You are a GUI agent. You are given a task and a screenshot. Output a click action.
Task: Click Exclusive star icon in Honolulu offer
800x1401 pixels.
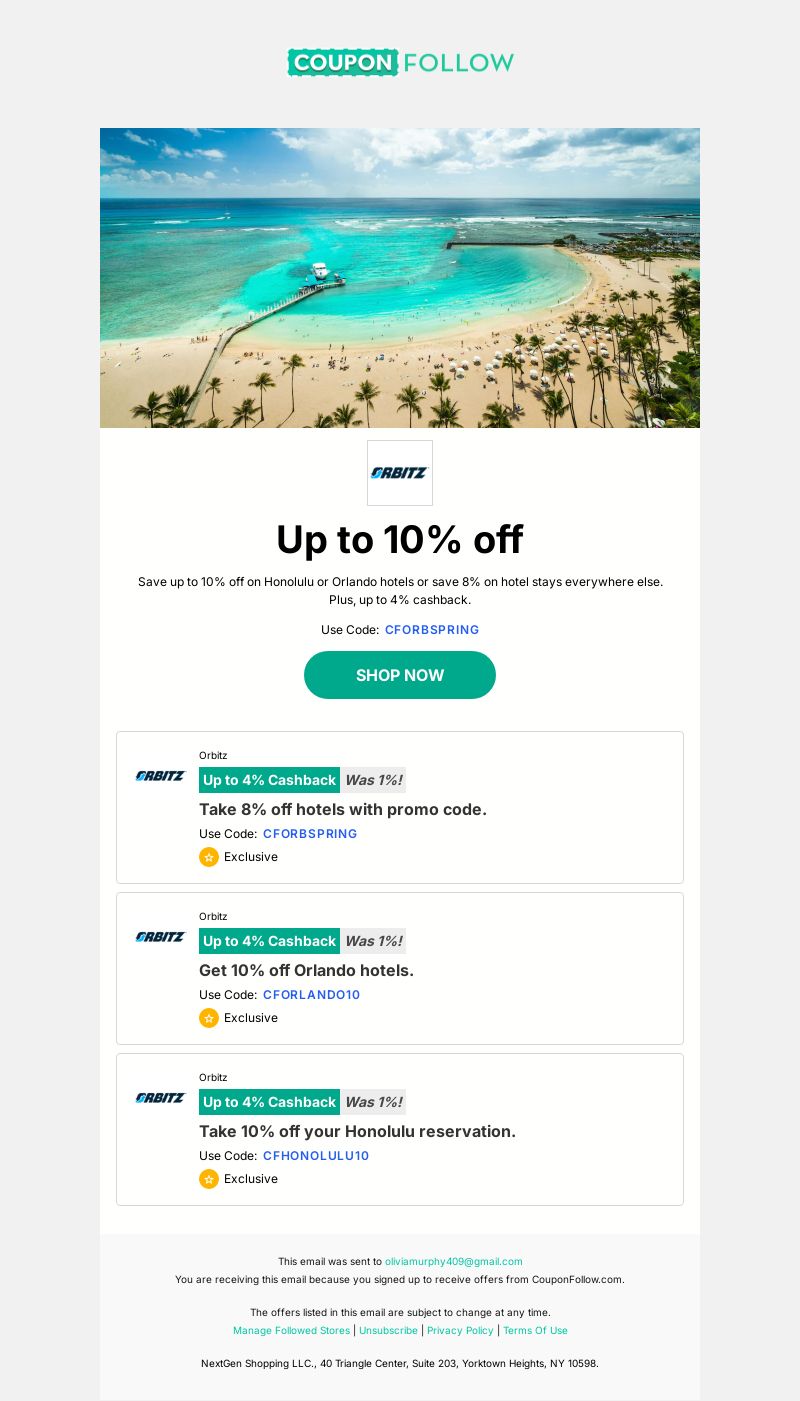209,1179
